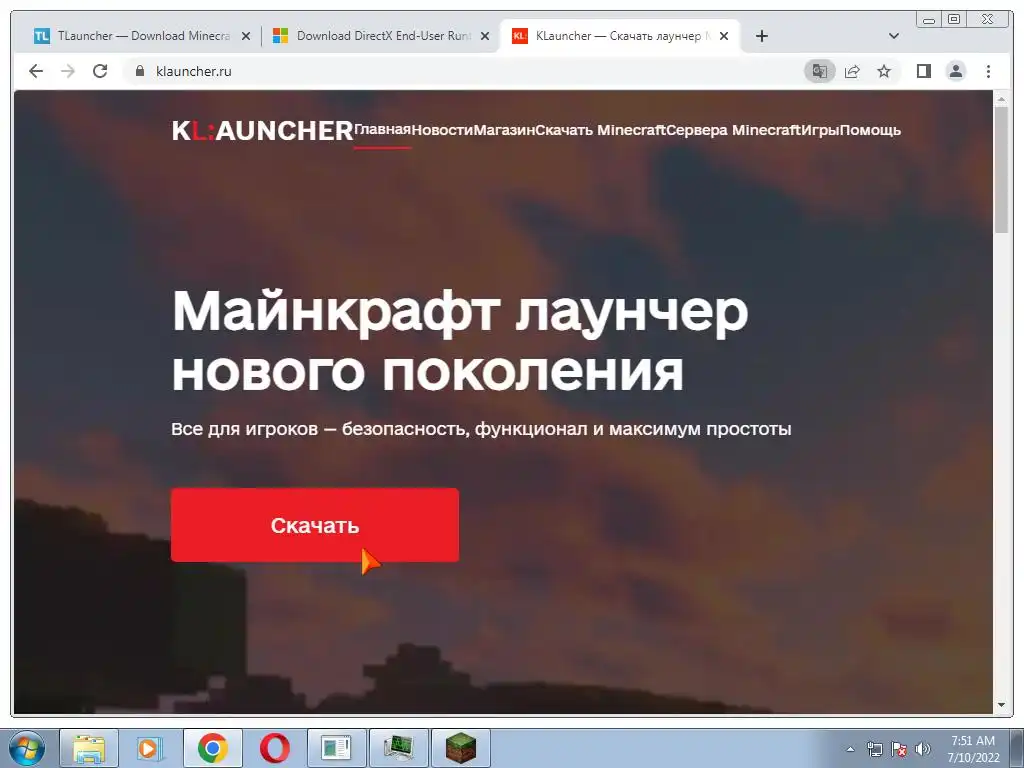Click the forward navigation arrow

[x=68, y=71]
